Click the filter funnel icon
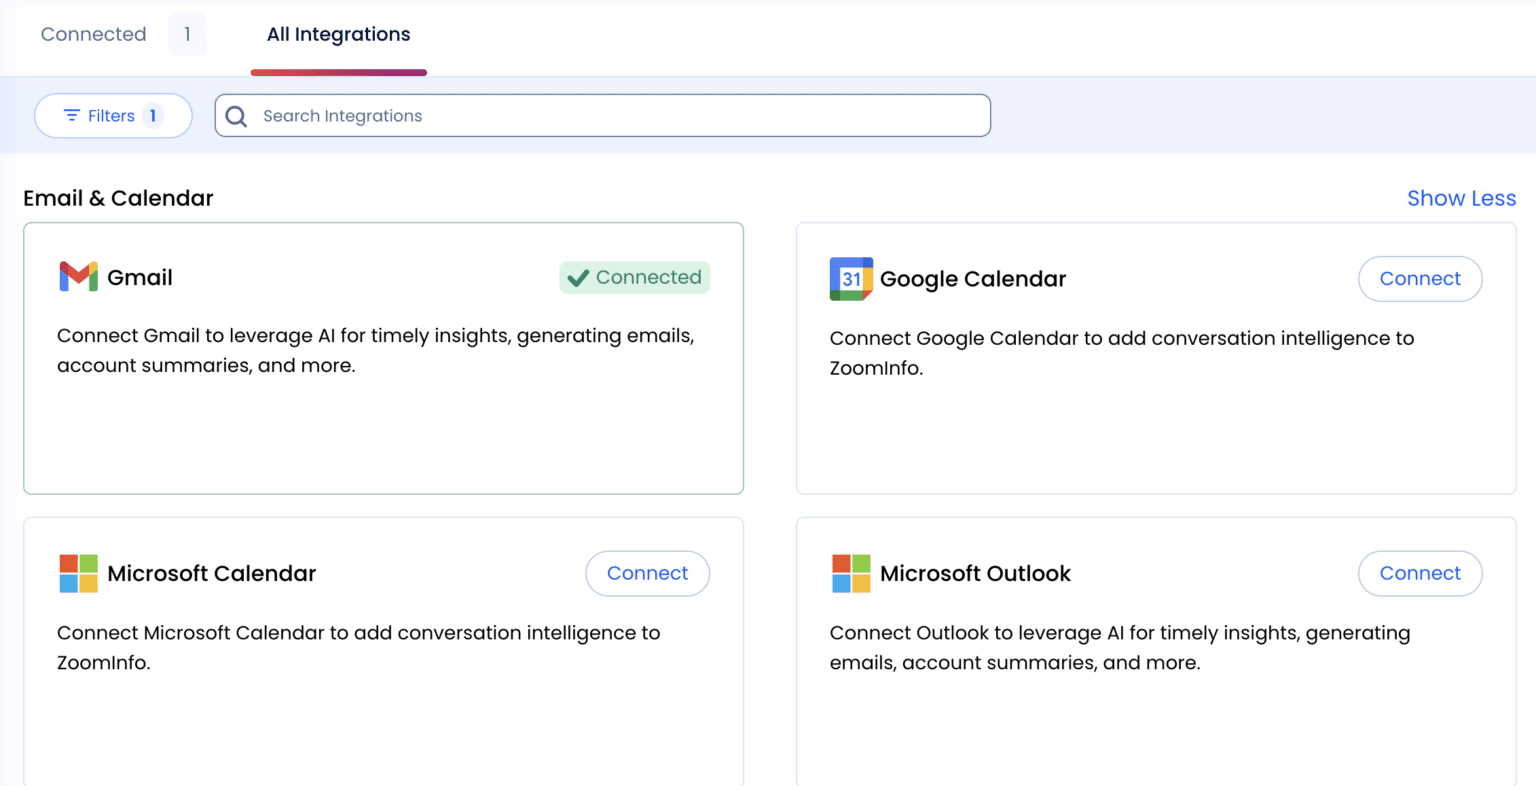 (73, 115)
